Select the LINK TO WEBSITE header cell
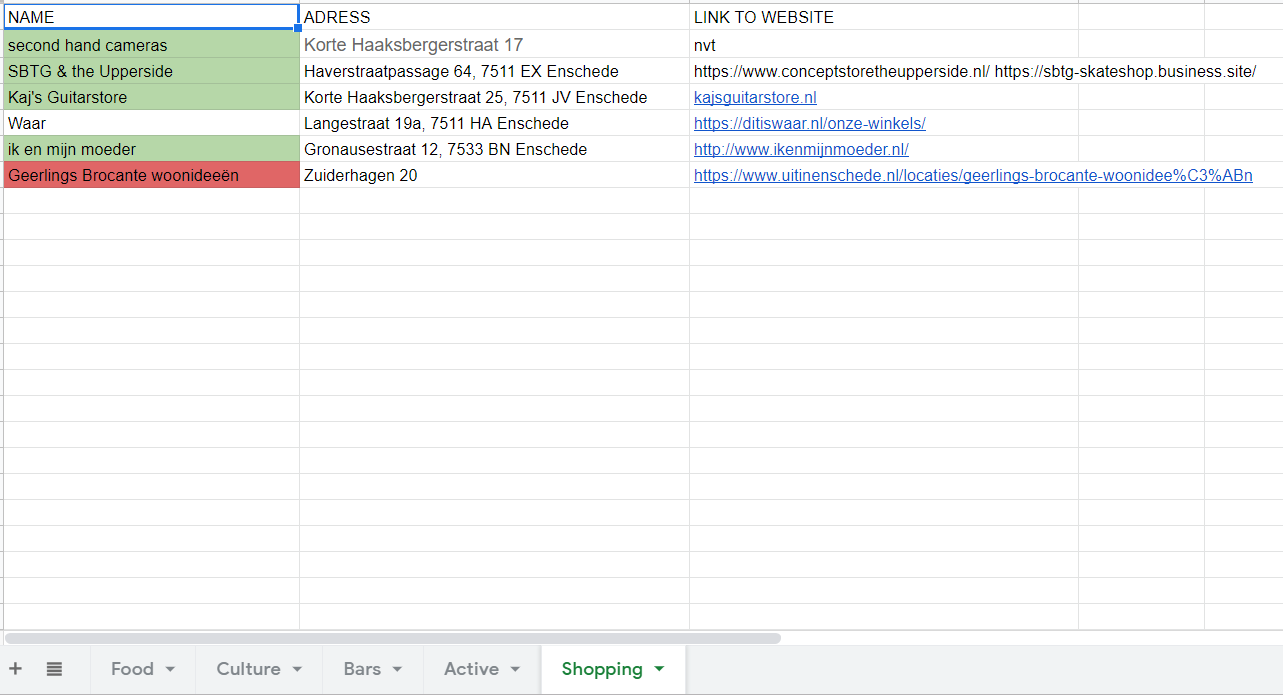Viewport: 1283px width, 695px height. (883, 17)
